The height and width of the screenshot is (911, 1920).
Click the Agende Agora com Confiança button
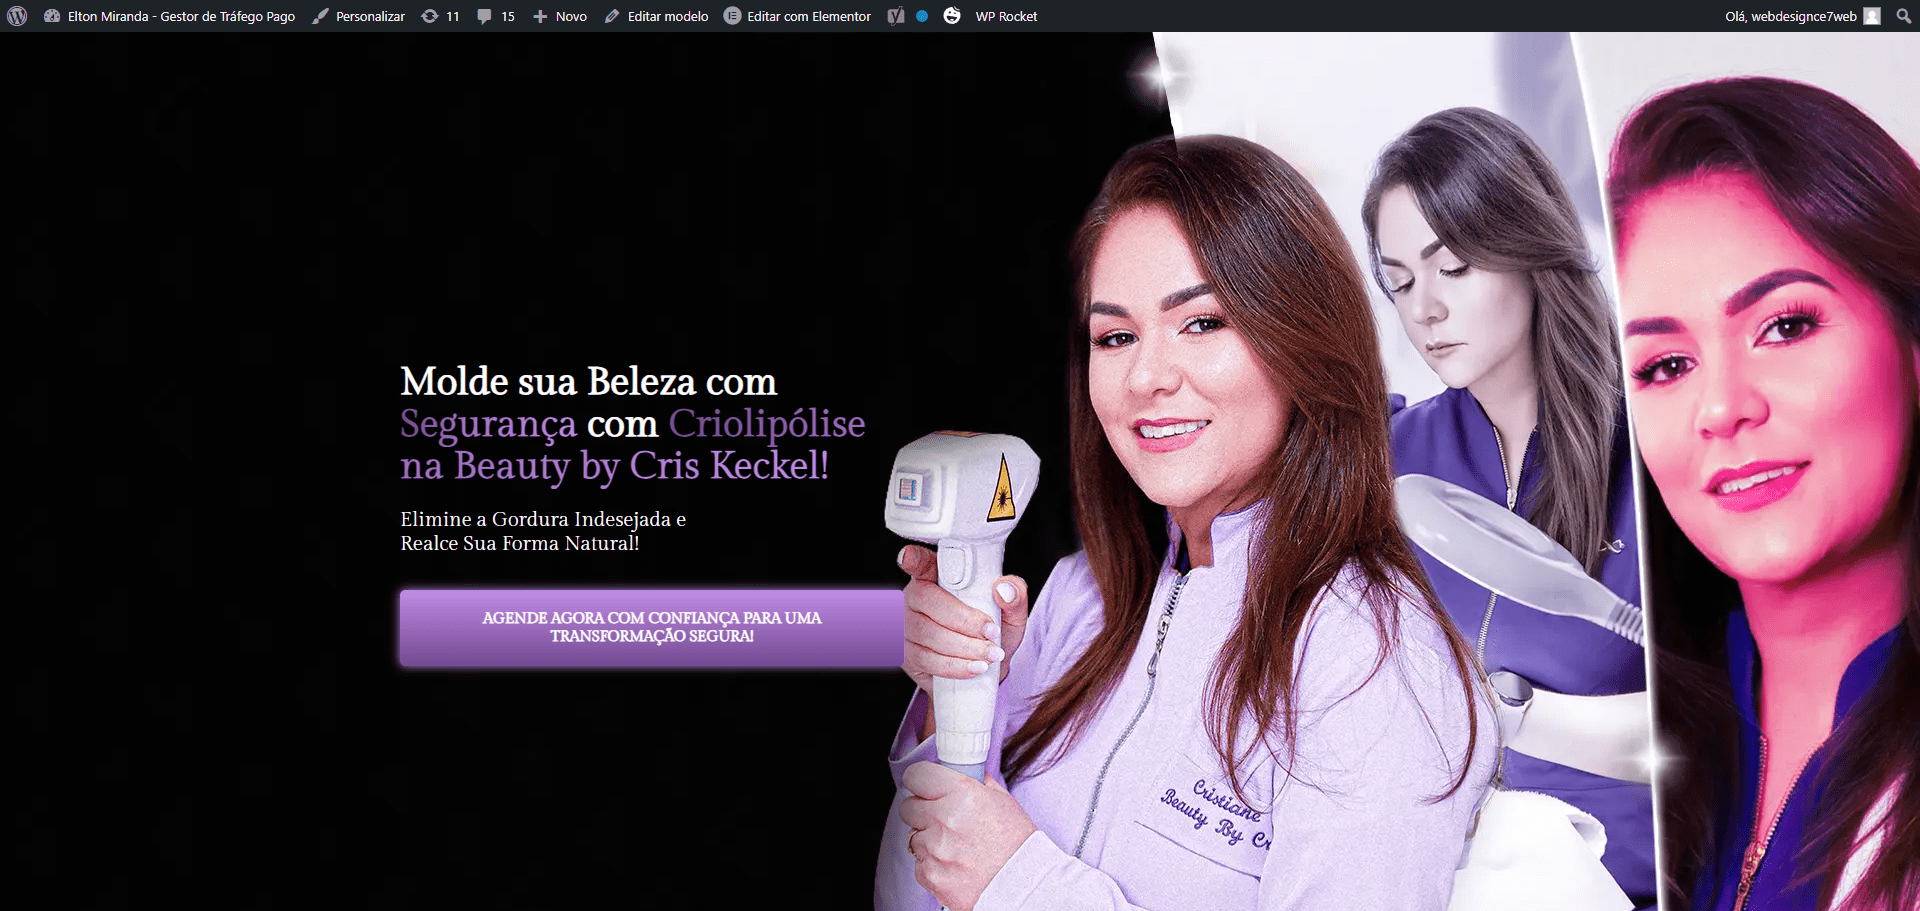(652, 627)
